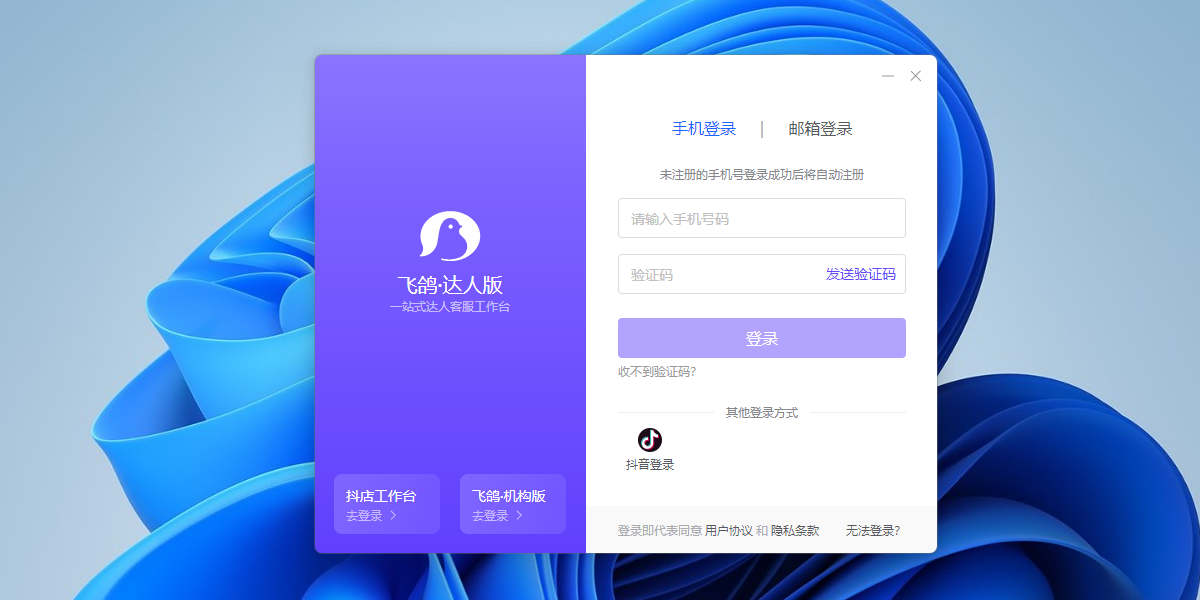Click the minimize icon on the window
This screenshot has height=600, width=1200.
(886, 75)
